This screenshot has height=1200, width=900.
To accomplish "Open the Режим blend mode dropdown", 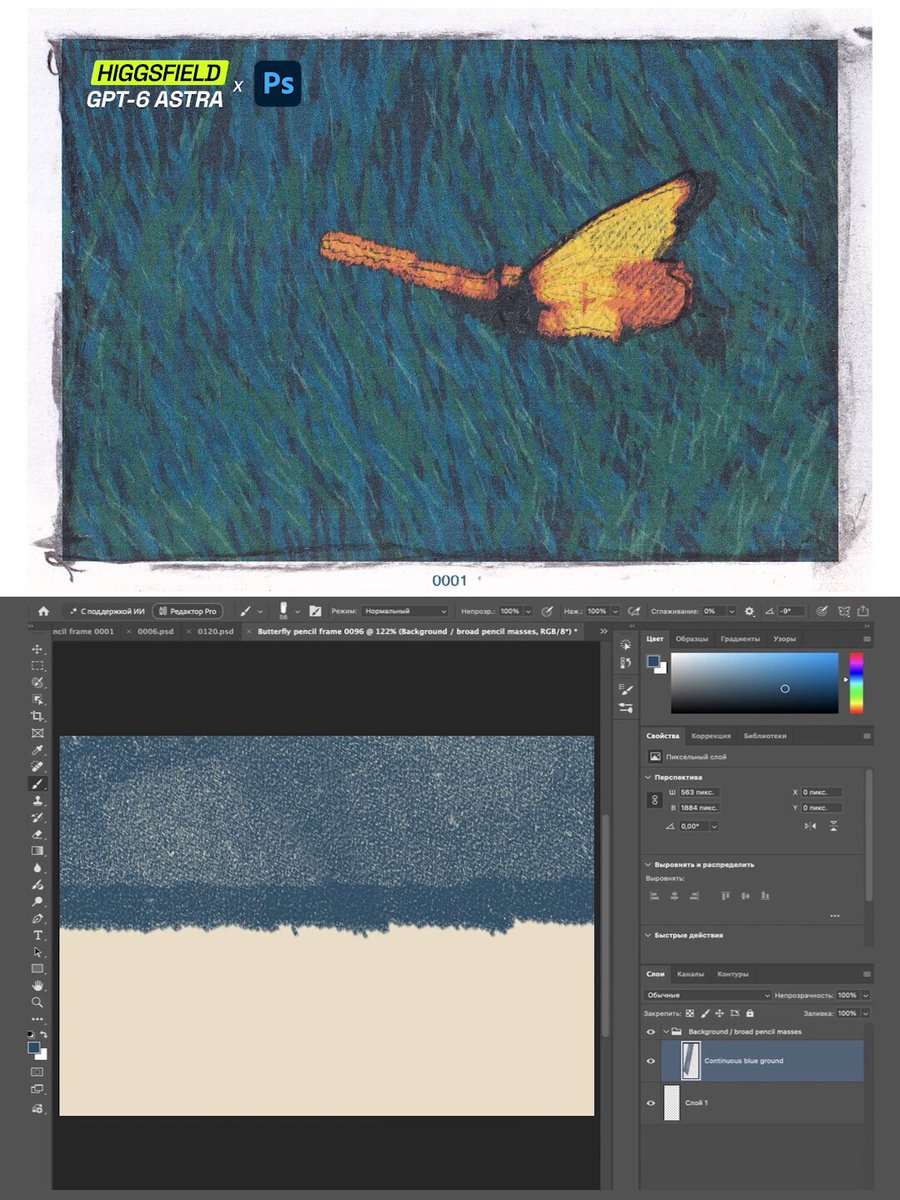I will tap(404, 611).
